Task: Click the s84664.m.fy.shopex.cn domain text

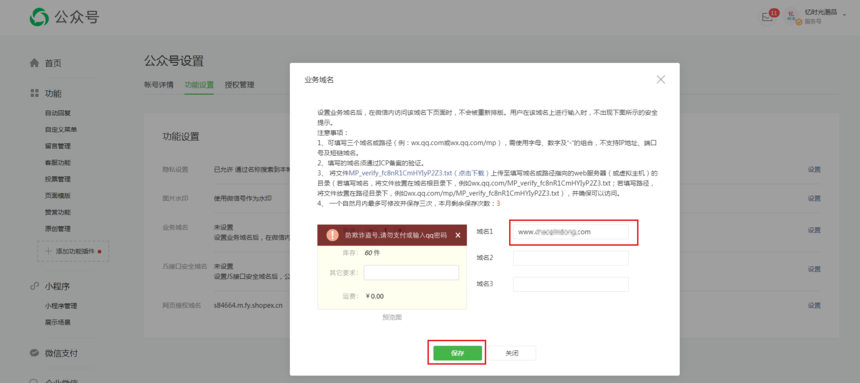Action: (248, 306)
